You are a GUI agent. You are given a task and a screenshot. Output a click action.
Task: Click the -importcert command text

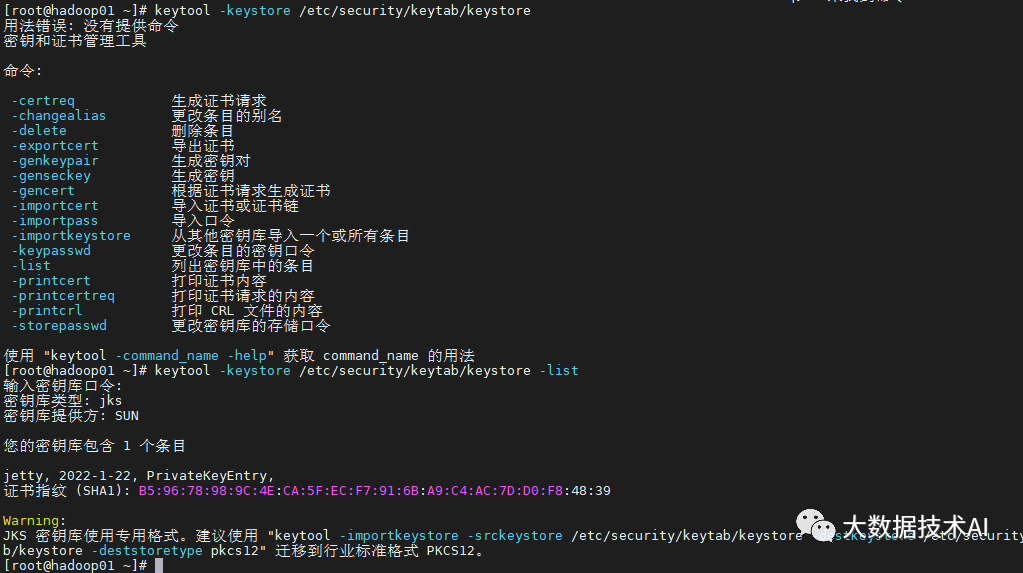(x=55, y=206)
